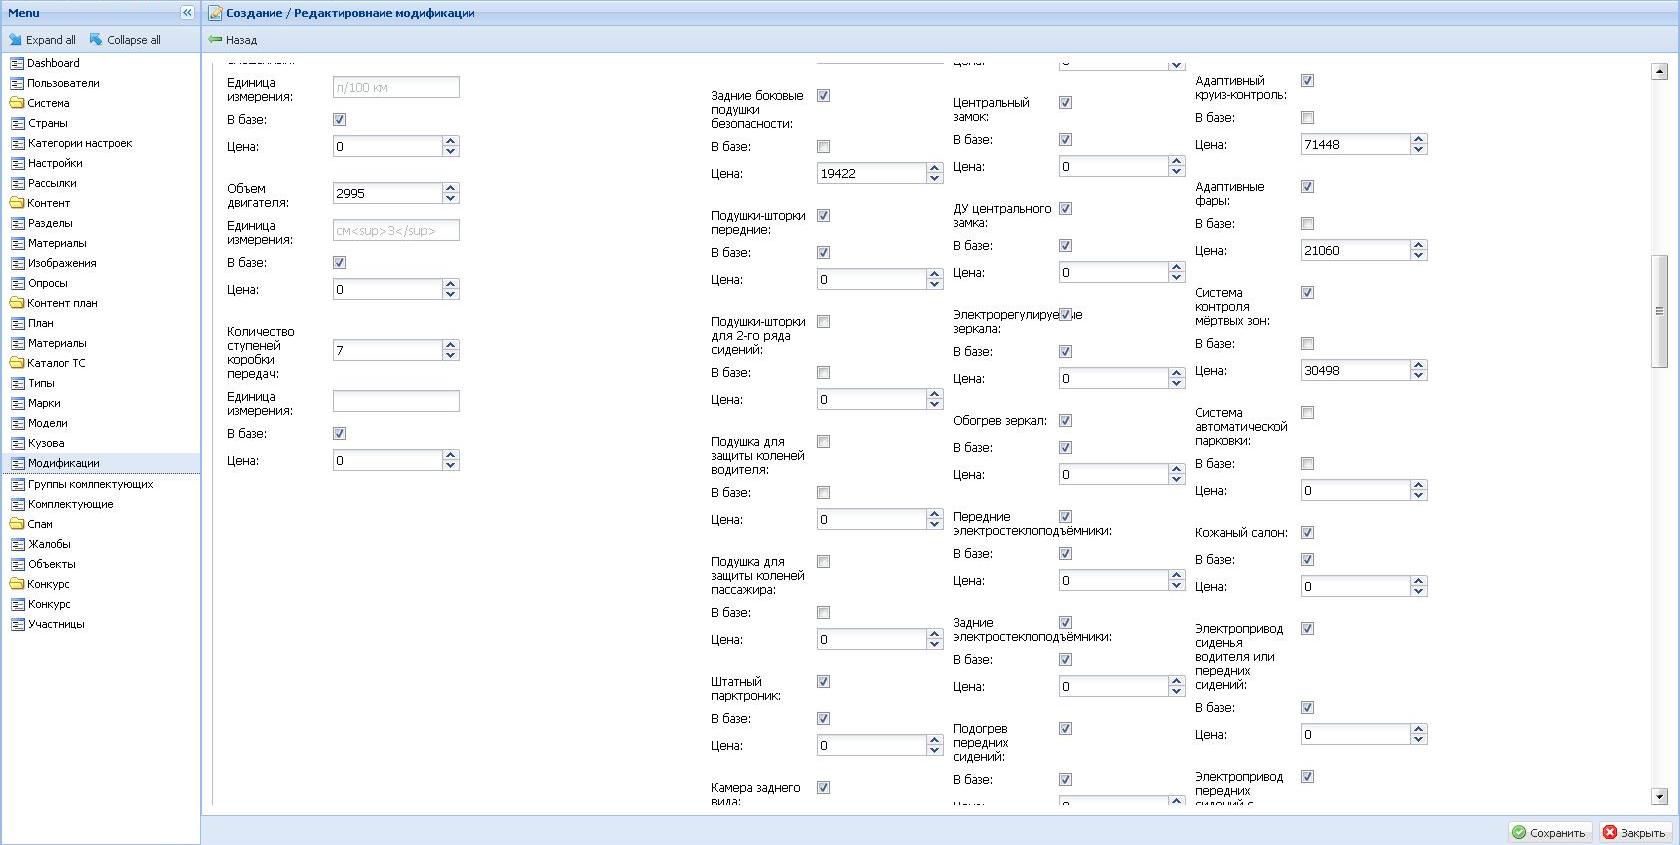Expand the Контент folder
Image resolution: width=1680 pixels, height=845 pixels.
(17, 203)
